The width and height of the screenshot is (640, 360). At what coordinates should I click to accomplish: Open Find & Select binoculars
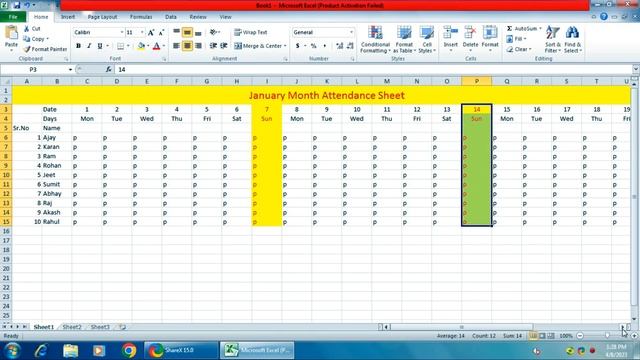(x=572, y=39)
